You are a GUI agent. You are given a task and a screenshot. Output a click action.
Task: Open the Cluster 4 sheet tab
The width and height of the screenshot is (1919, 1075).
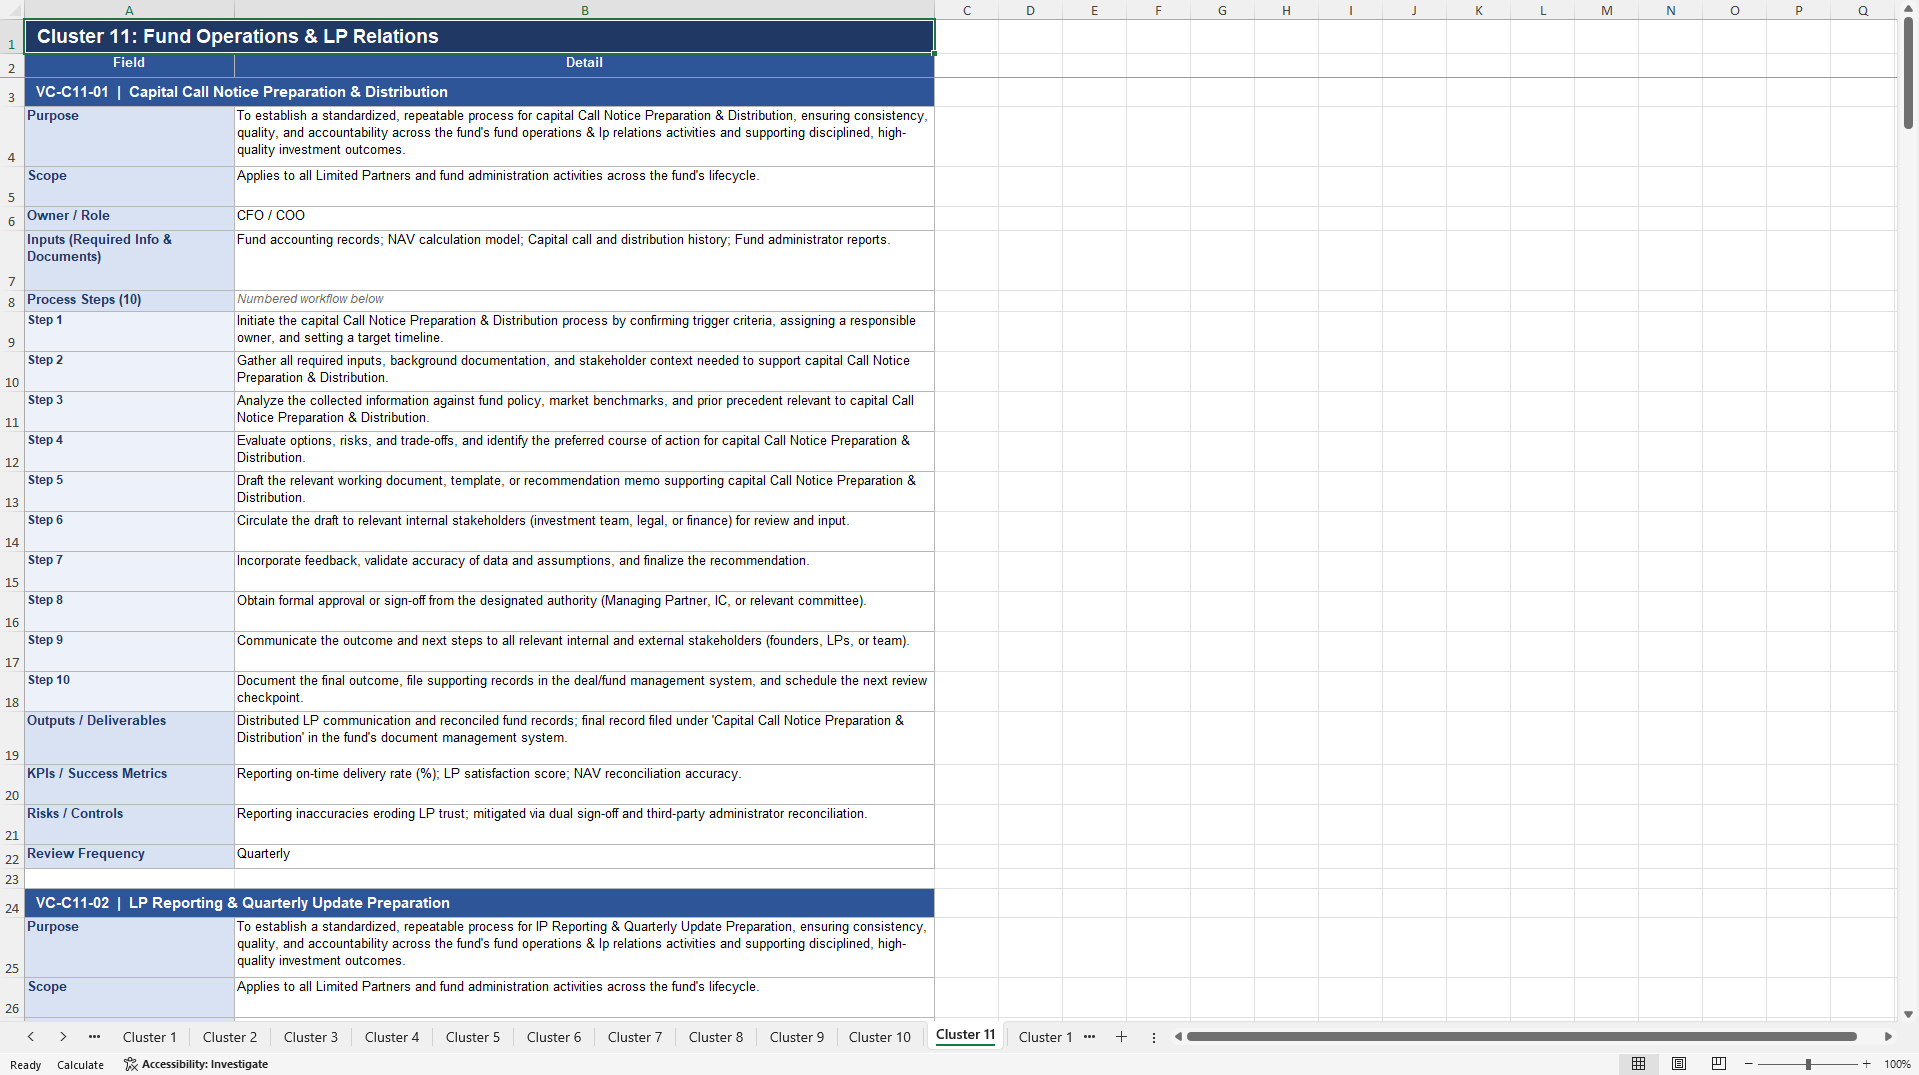click(392, 1037)
